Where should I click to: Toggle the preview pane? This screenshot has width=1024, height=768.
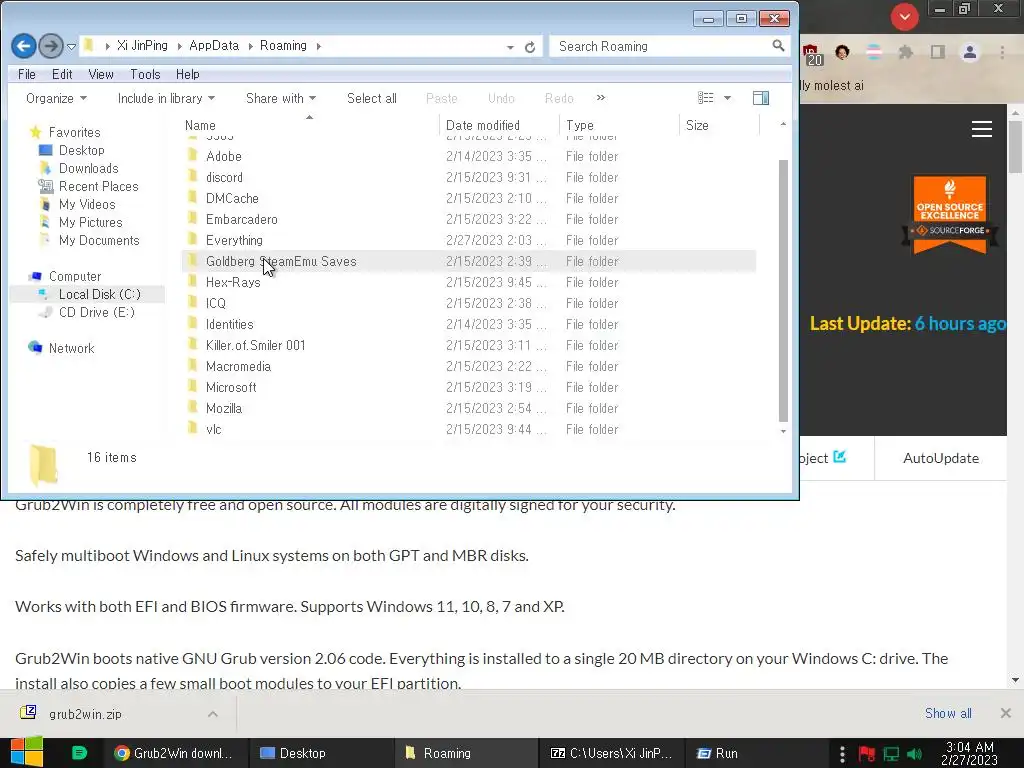coord(761,98)
